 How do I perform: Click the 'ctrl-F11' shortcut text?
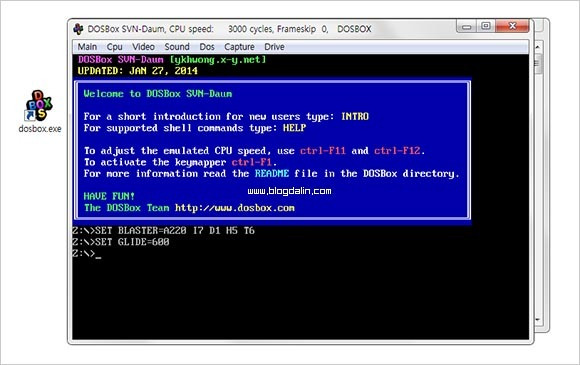tap(323, 151)
